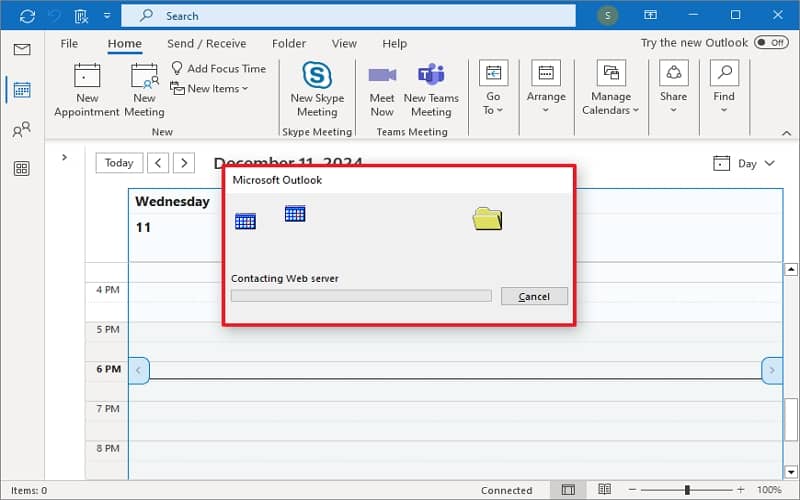The height and width of the screenshot is (500, 800).
Task: Open the File tab
Action: 69,43
